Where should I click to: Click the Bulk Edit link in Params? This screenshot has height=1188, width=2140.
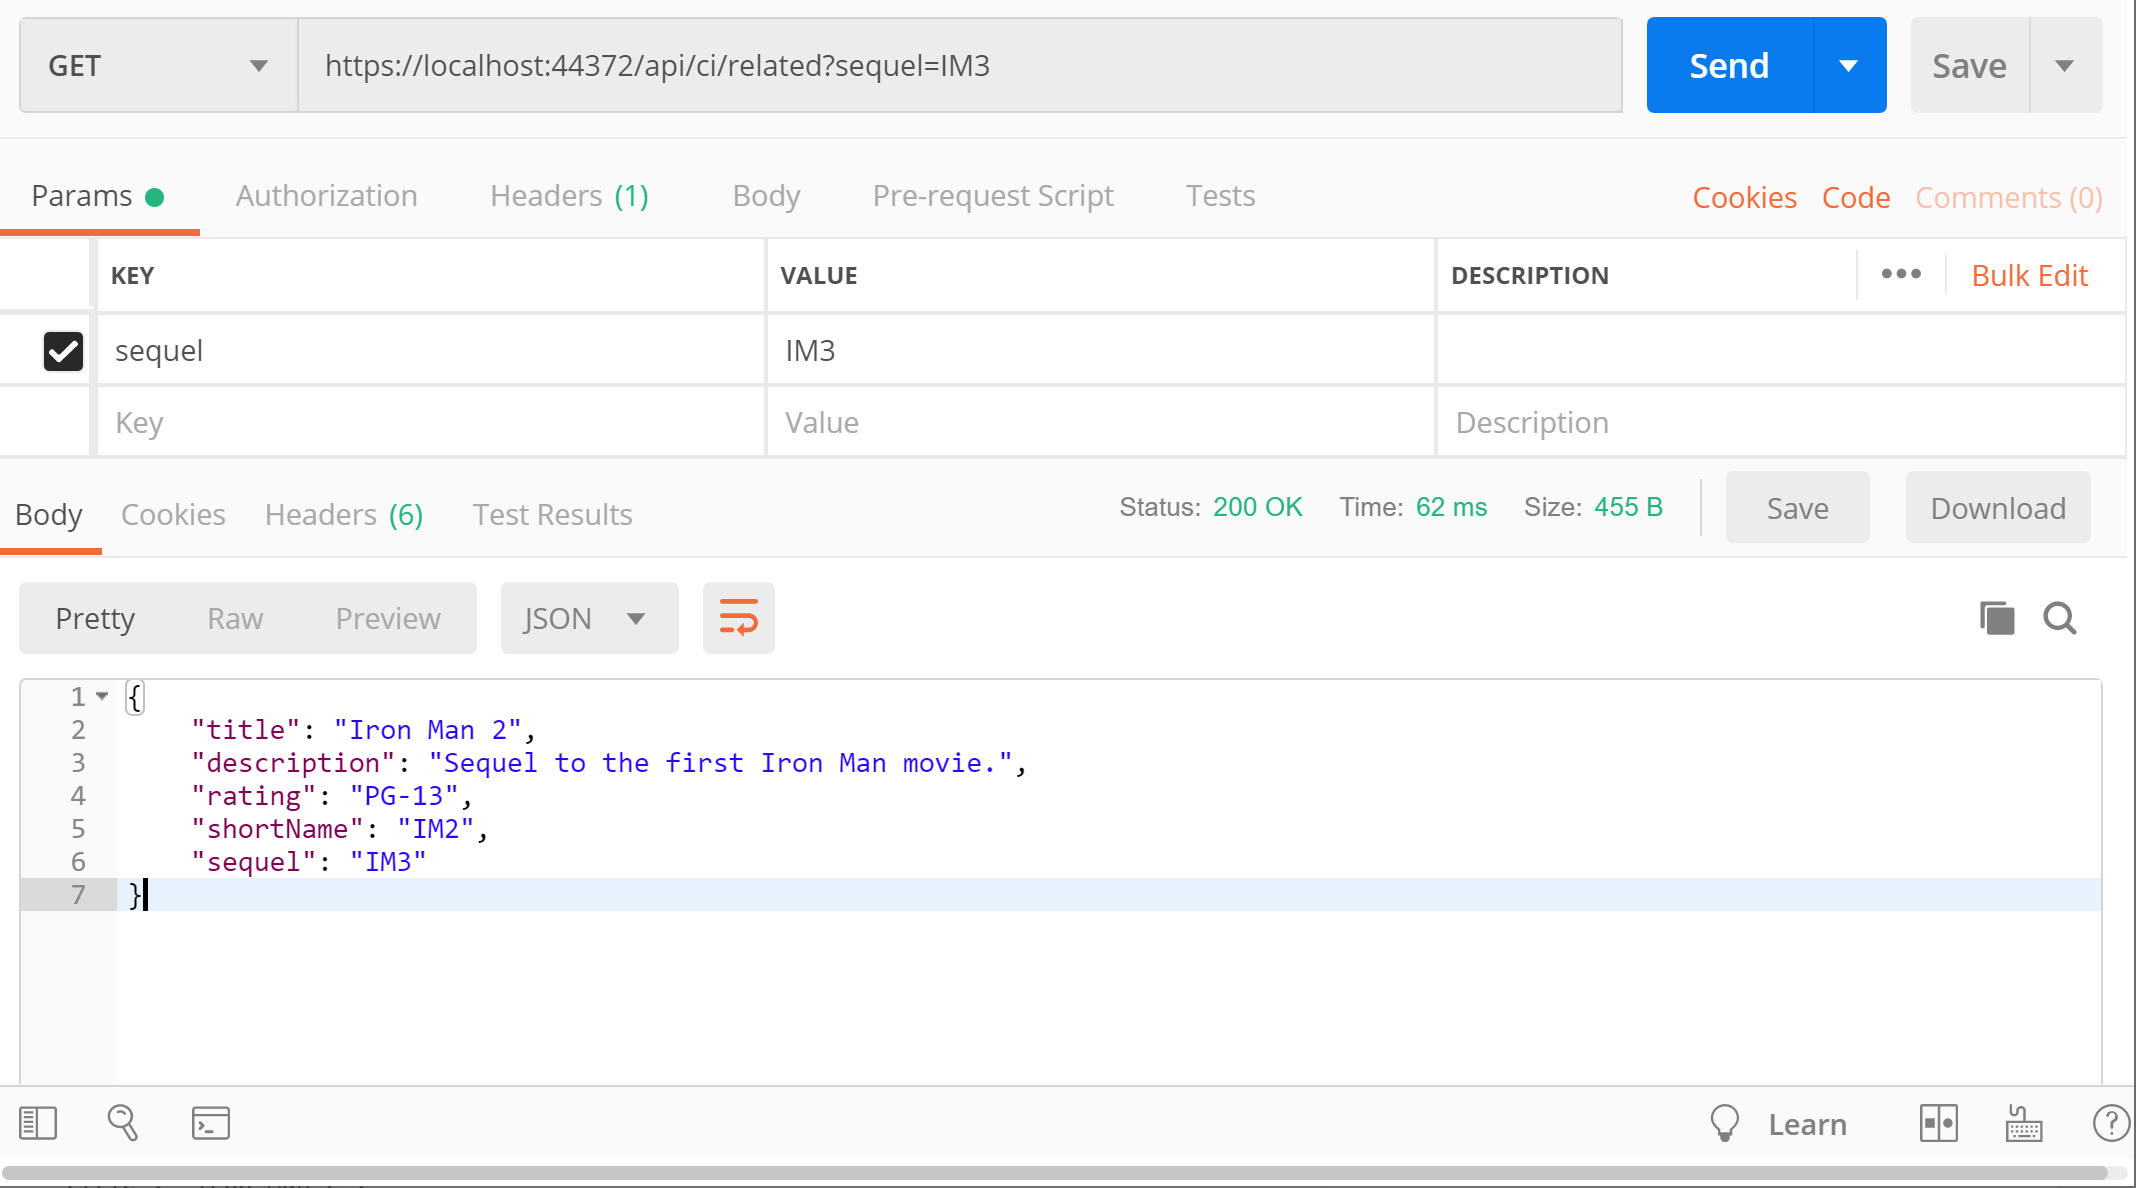pyautogui.click(x=2029, y=277)
